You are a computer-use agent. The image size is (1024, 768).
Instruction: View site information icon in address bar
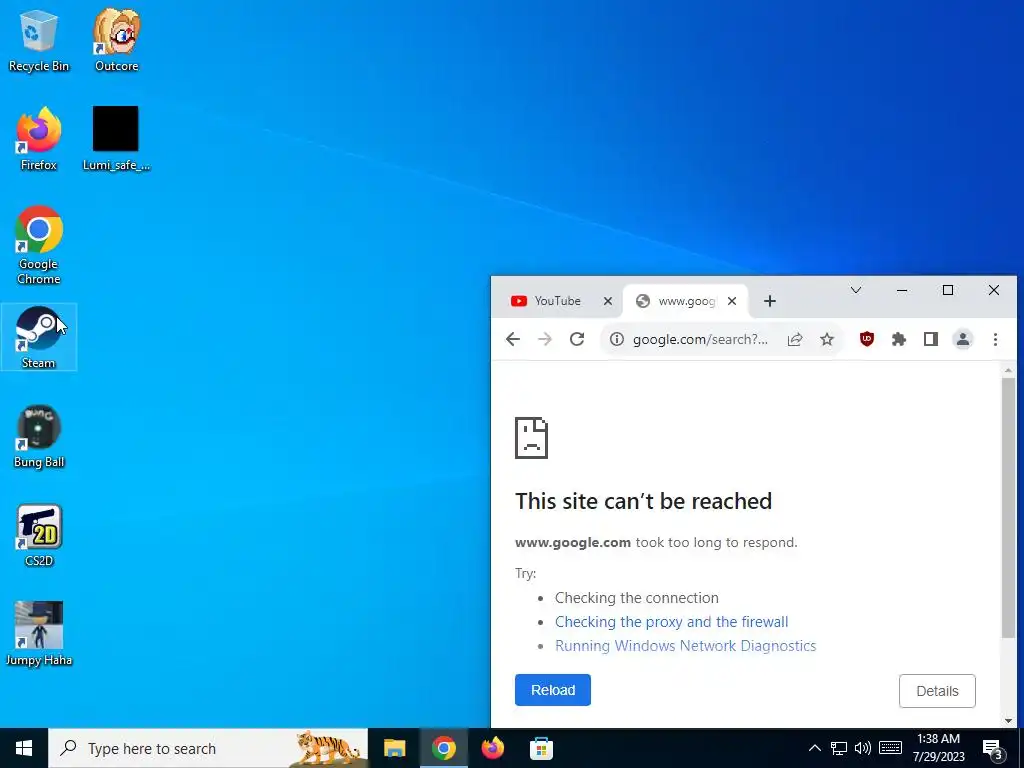tap(616, 339)
